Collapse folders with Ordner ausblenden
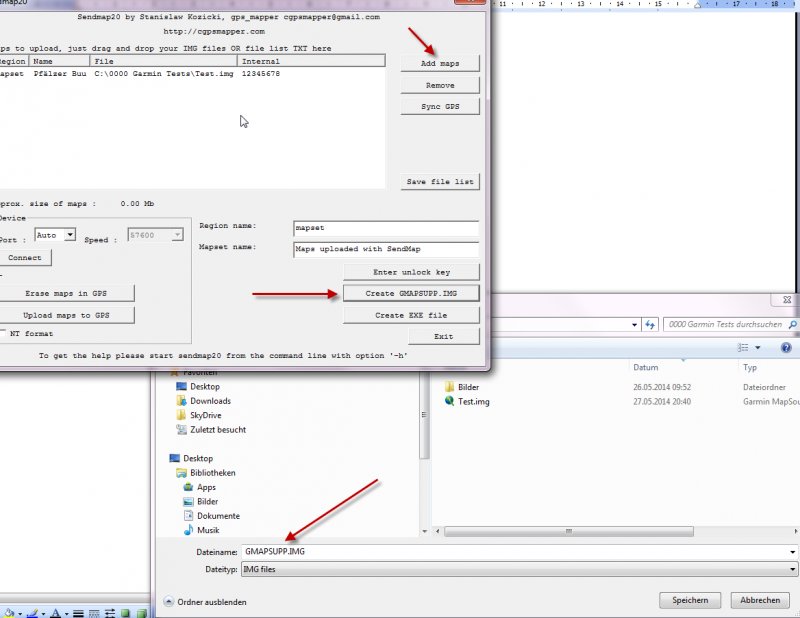The height and width of the screenshot is (618, 800). coord(205,602)
